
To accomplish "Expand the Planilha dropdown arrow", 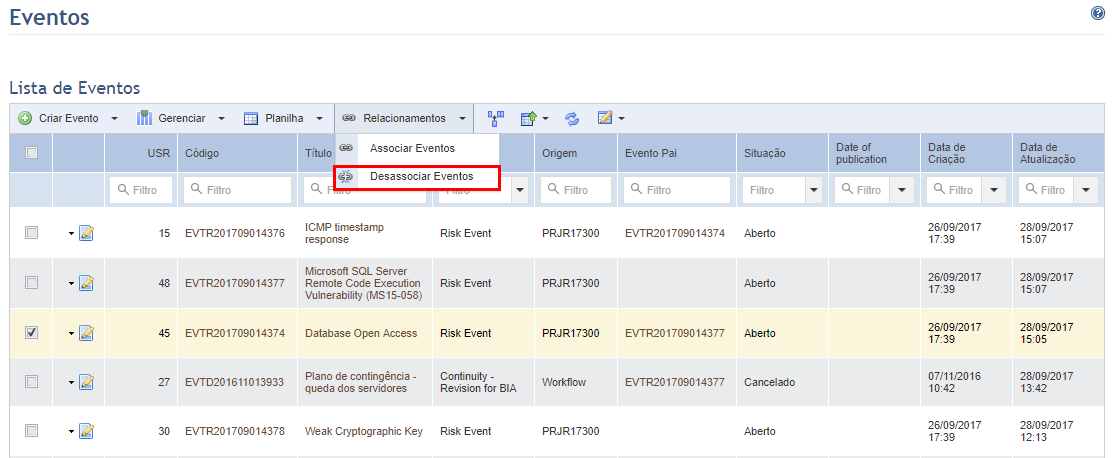I will click(319, 119).
